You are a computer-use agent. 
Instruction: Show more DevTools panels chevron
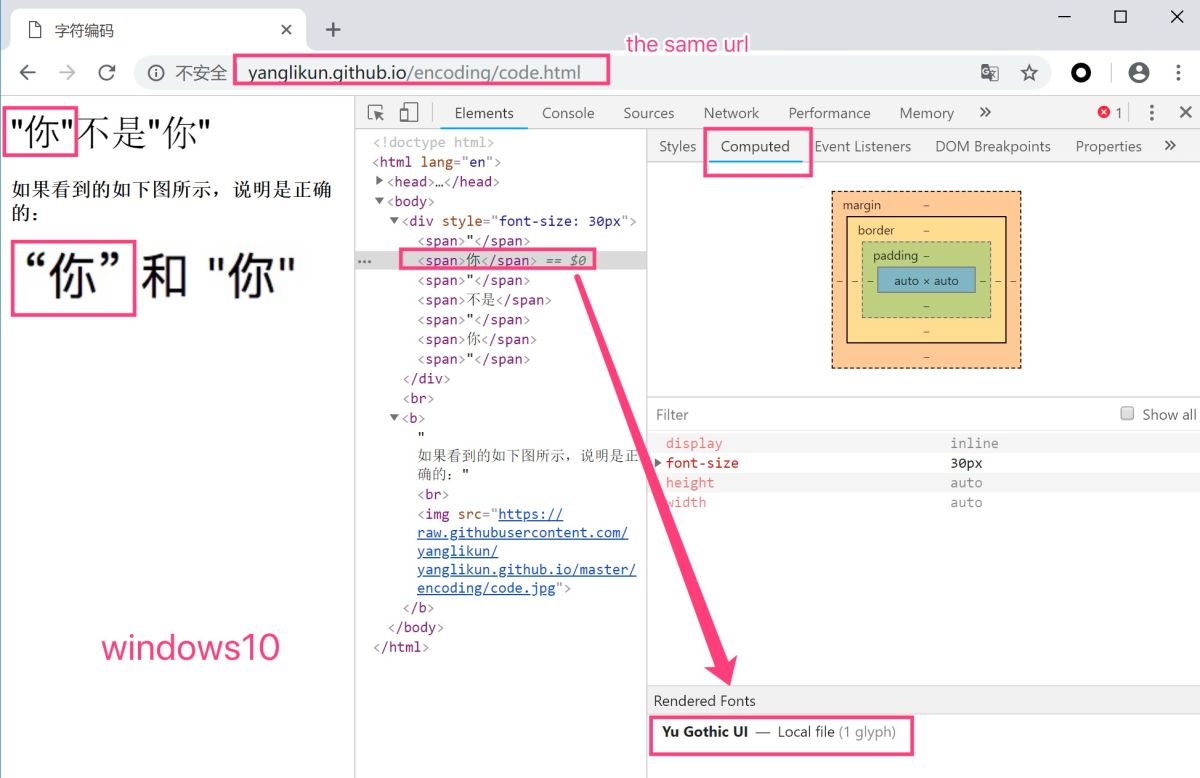[x=985, y=113]
